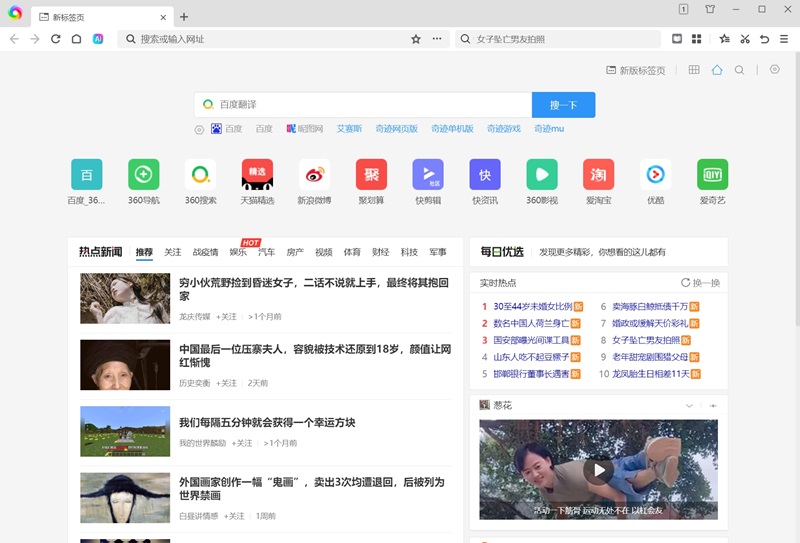Open the AI assistant icon beside address bar

(98, 39)
